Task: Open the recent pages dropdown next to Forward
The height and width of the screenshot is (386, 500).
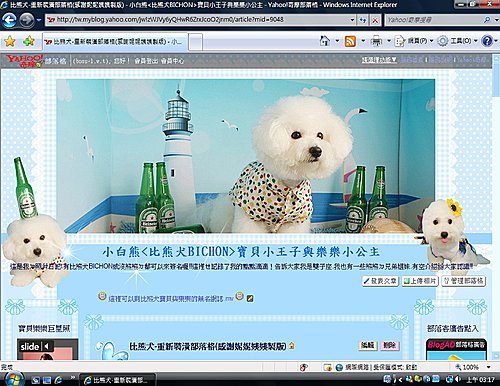Action: (x=39, y=20)
